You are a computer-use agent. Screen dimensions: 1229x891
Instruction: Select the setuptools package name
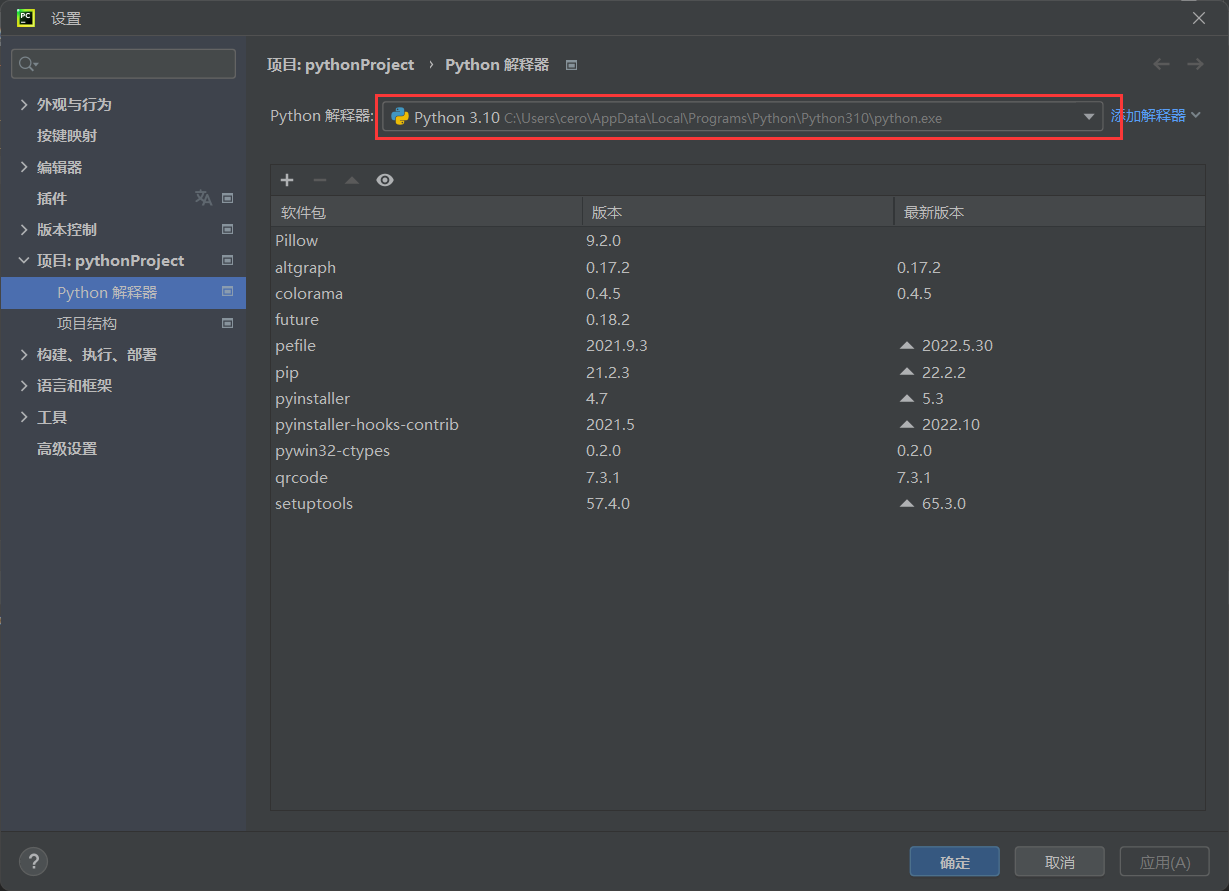pyautogui.click(x=314, y=503)
